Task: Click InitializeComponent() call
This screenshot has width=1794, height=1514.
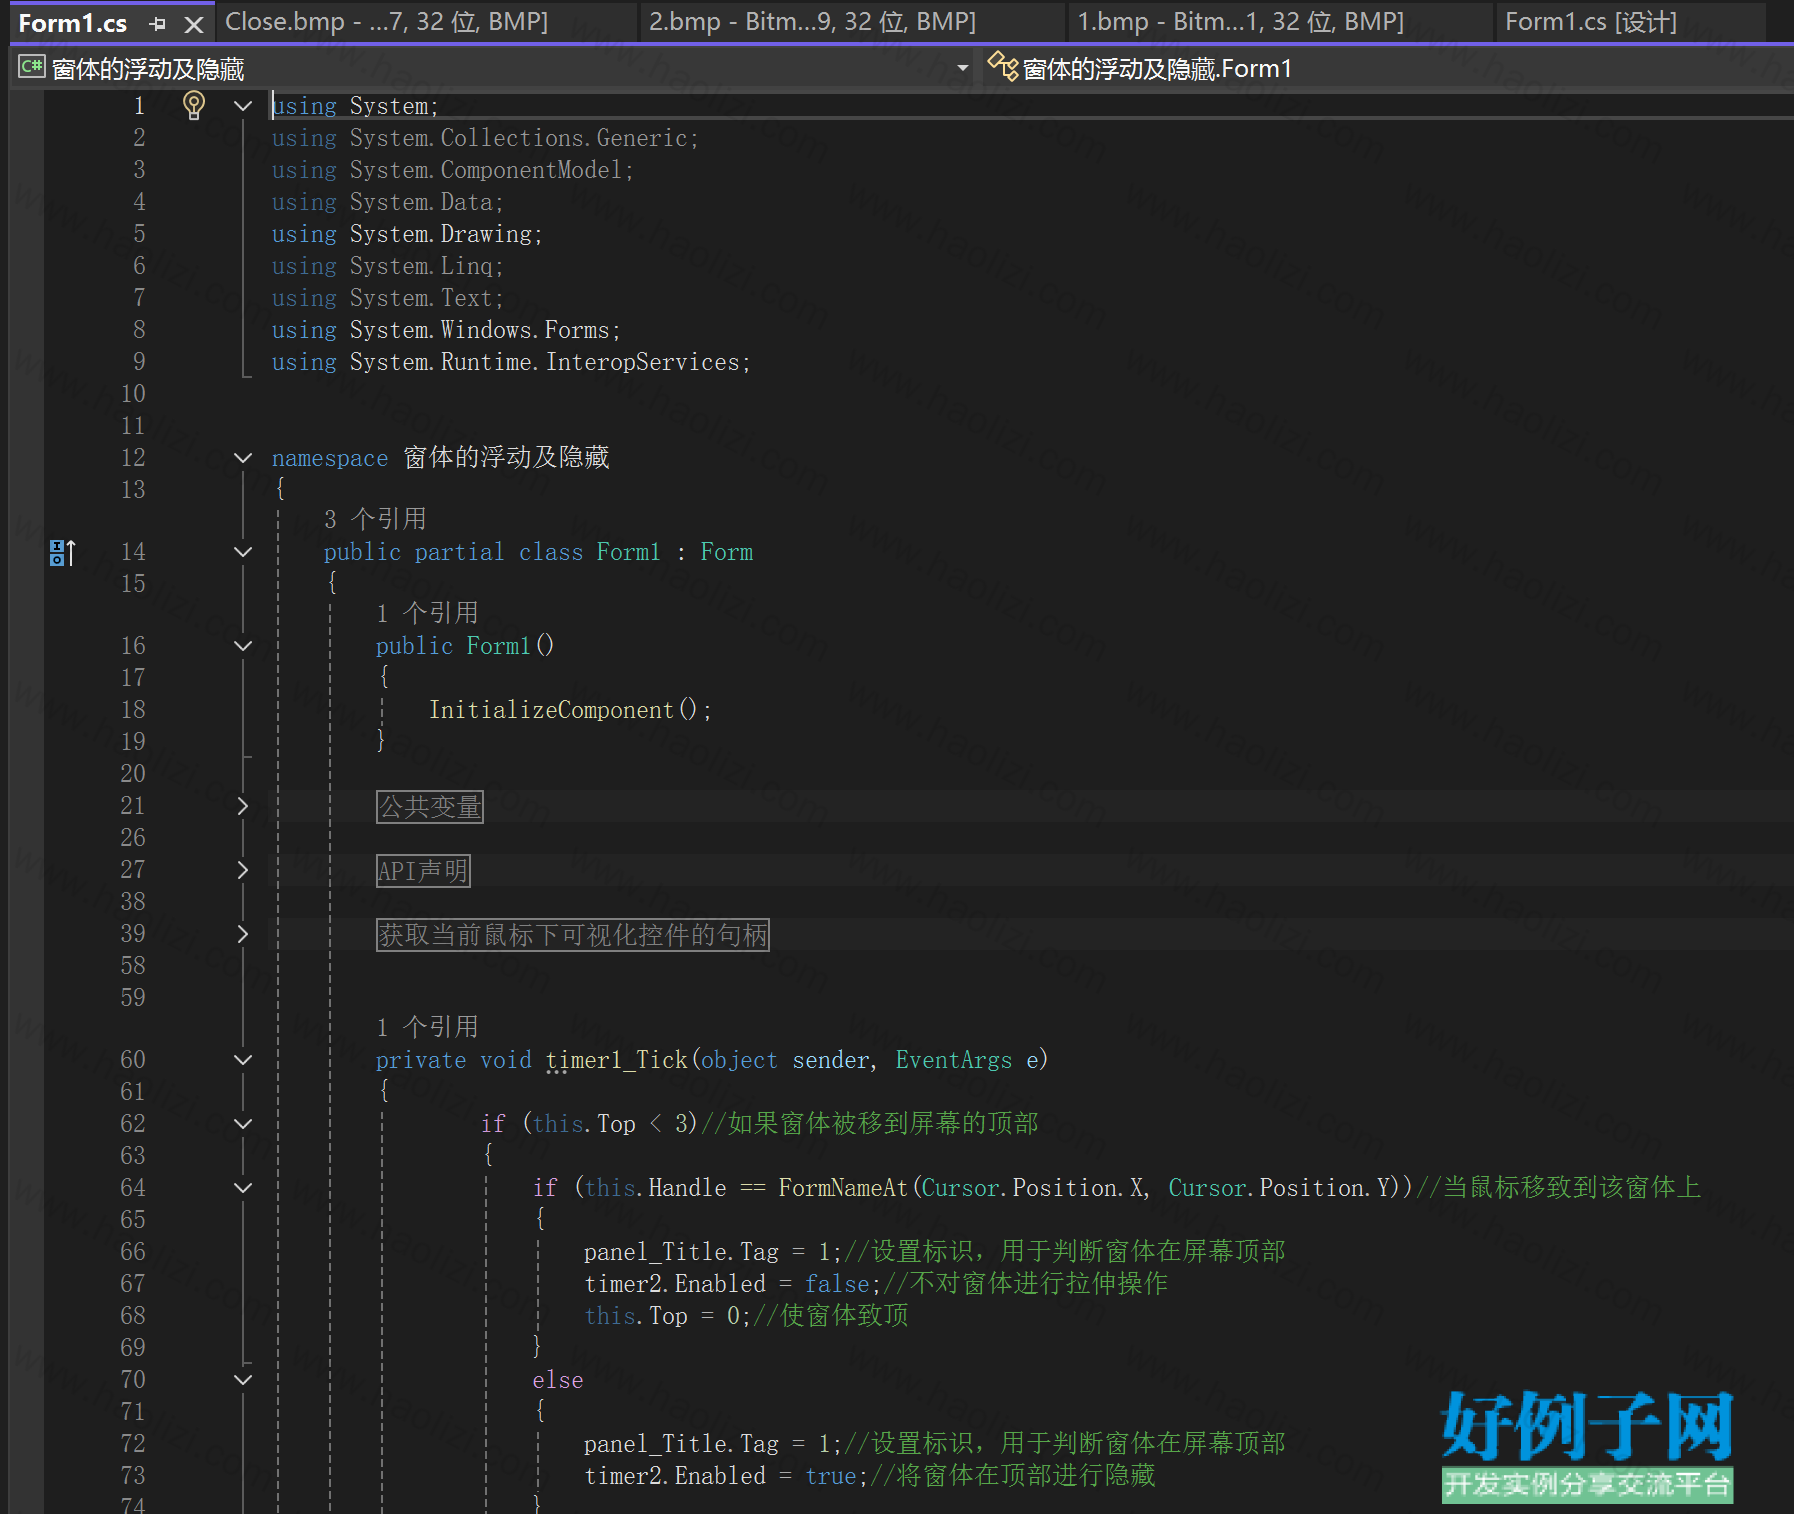Action: coord(570,710)
